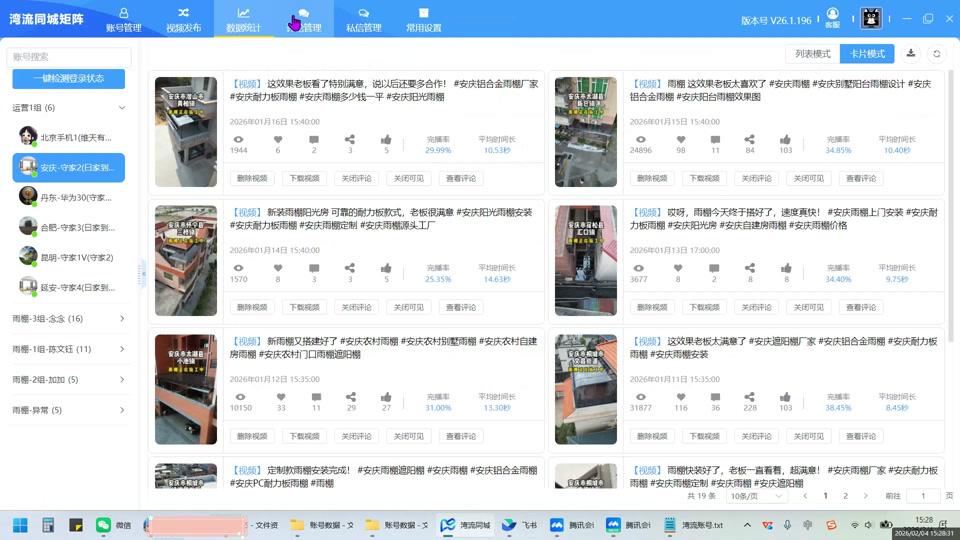Switch to 列表模式 view
Screen dimensions: 960x540
[x=812, y=54]
